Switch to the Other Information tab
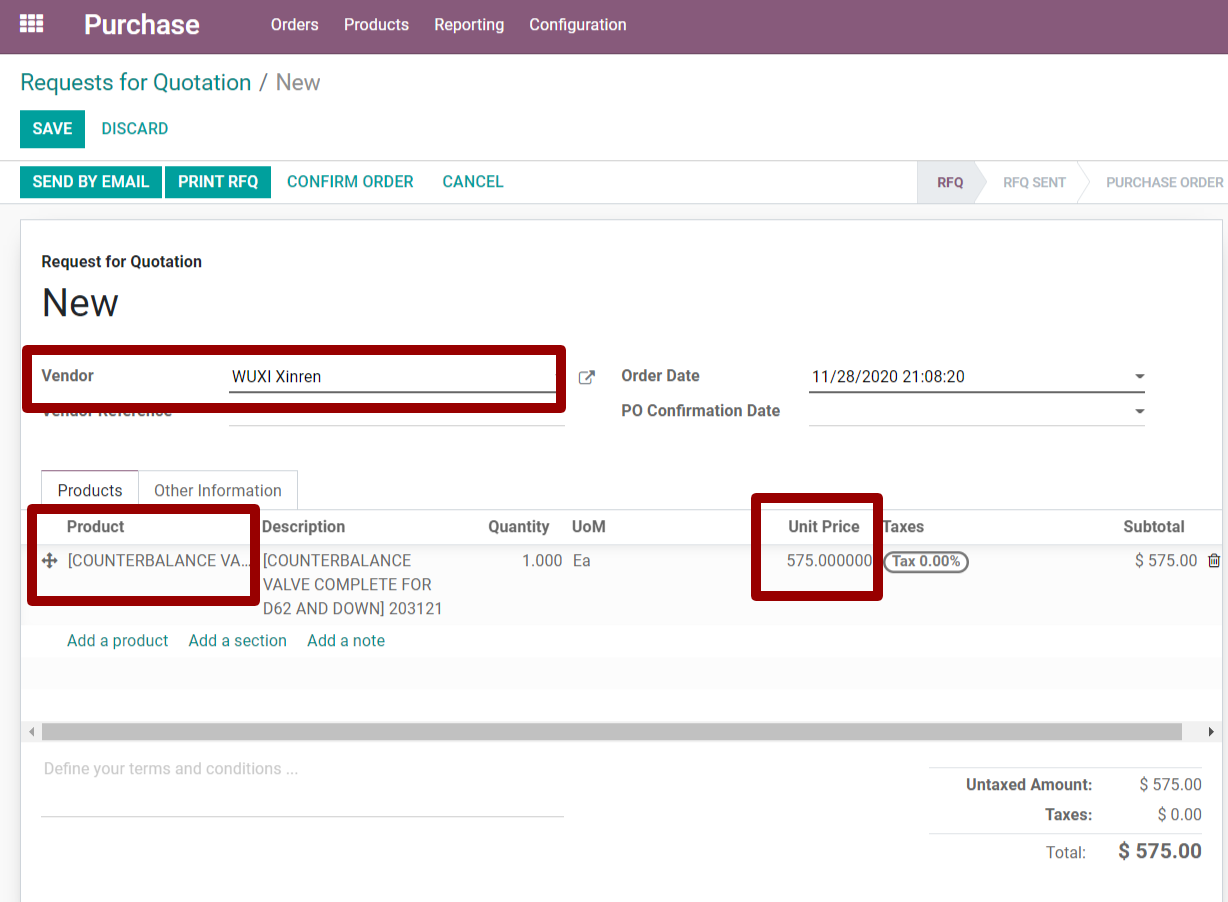Image resolution: width=1228 pixels, height=902 pixels. [217, 490]
